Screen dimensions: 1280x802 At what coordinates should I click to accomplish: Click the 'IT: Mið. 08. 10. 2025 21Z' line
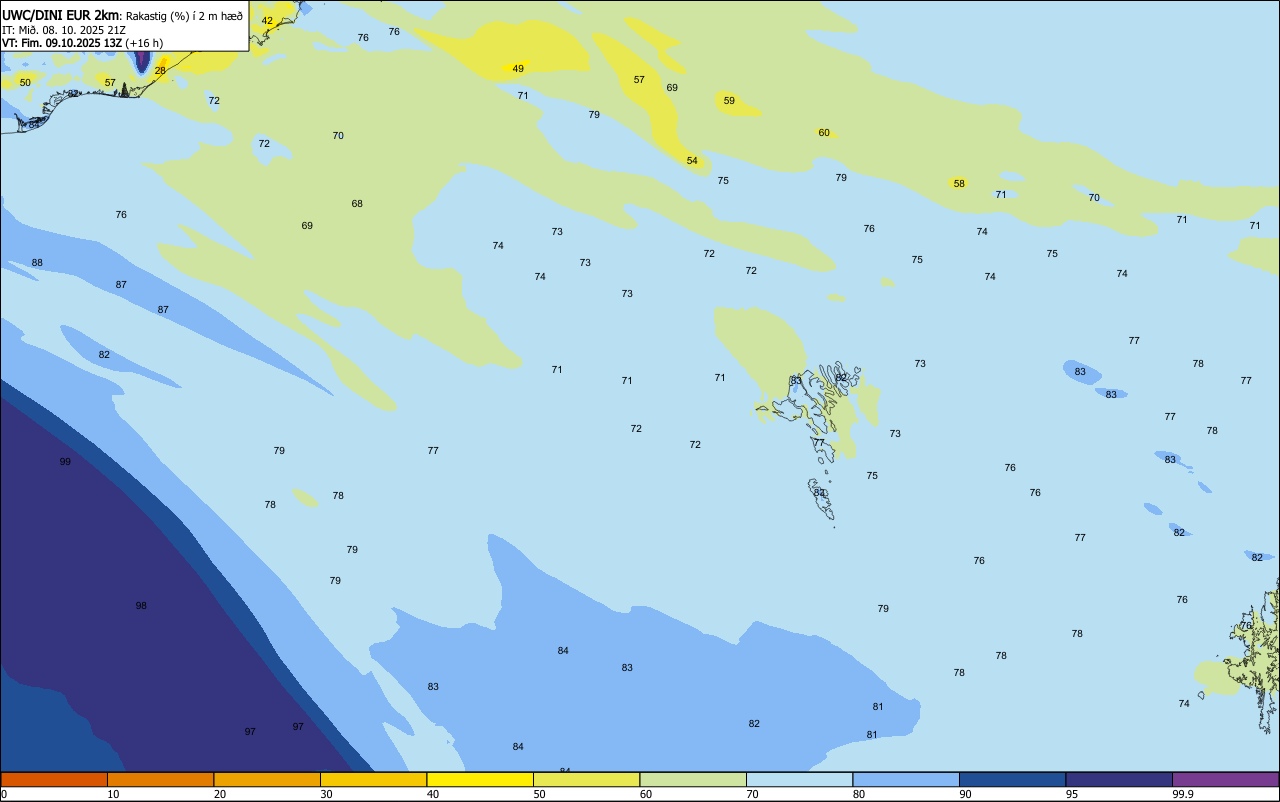pyautogui.click(x=63, y=30)
